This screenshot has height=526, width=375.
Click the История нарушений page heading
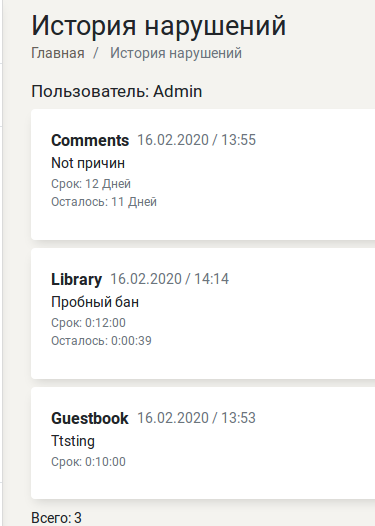coord(159,26)
